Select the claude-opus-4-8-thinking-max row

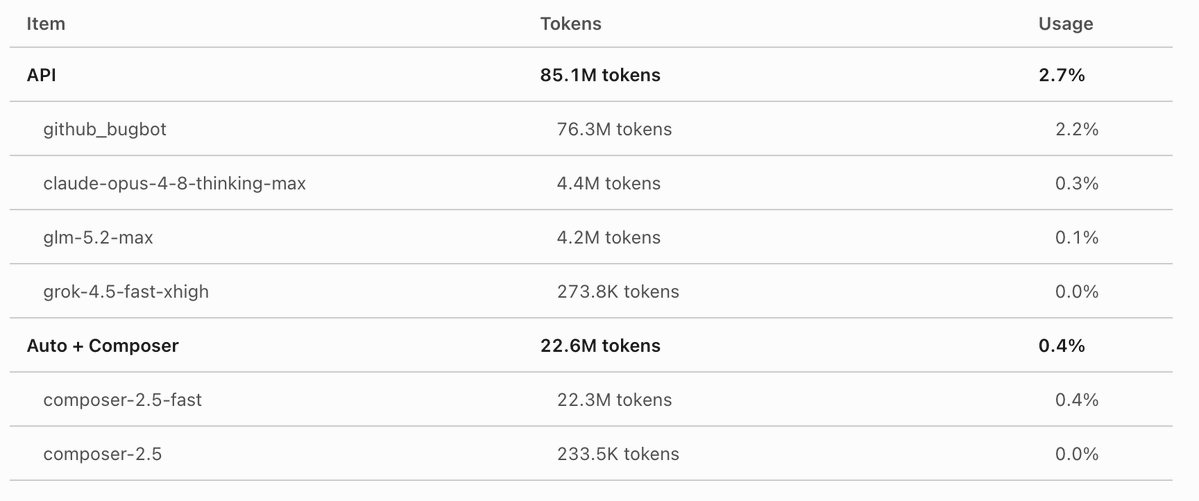click(x=591, y=184)
